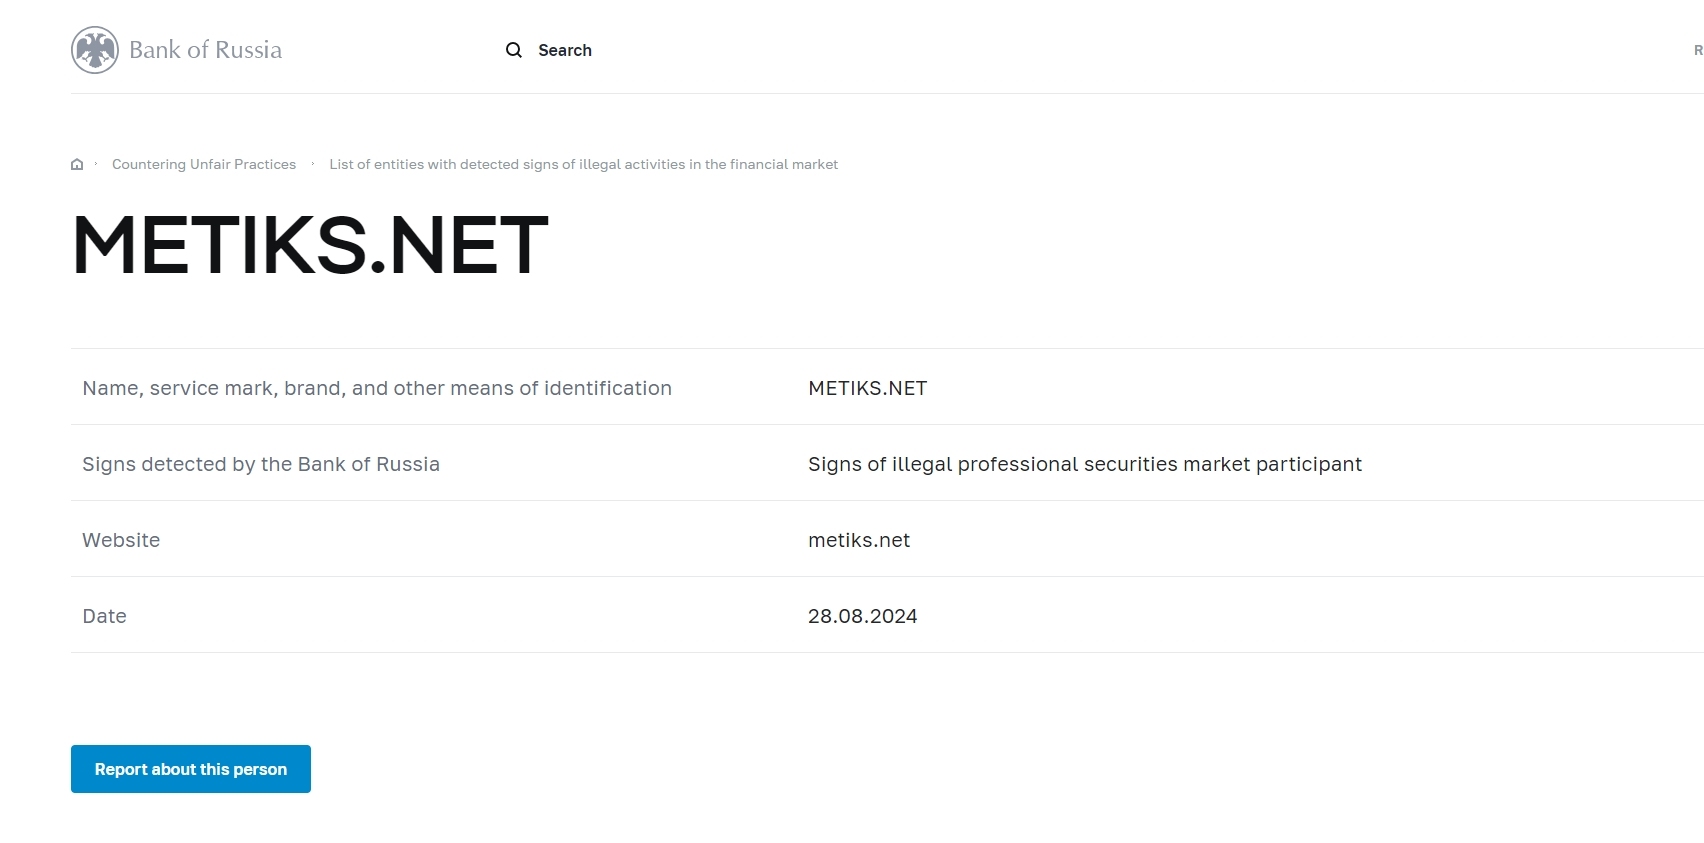Image resolution: width=1704 pixels, height=843 pixels.
Task: Click the Website row label
Action: click(121, 540)
